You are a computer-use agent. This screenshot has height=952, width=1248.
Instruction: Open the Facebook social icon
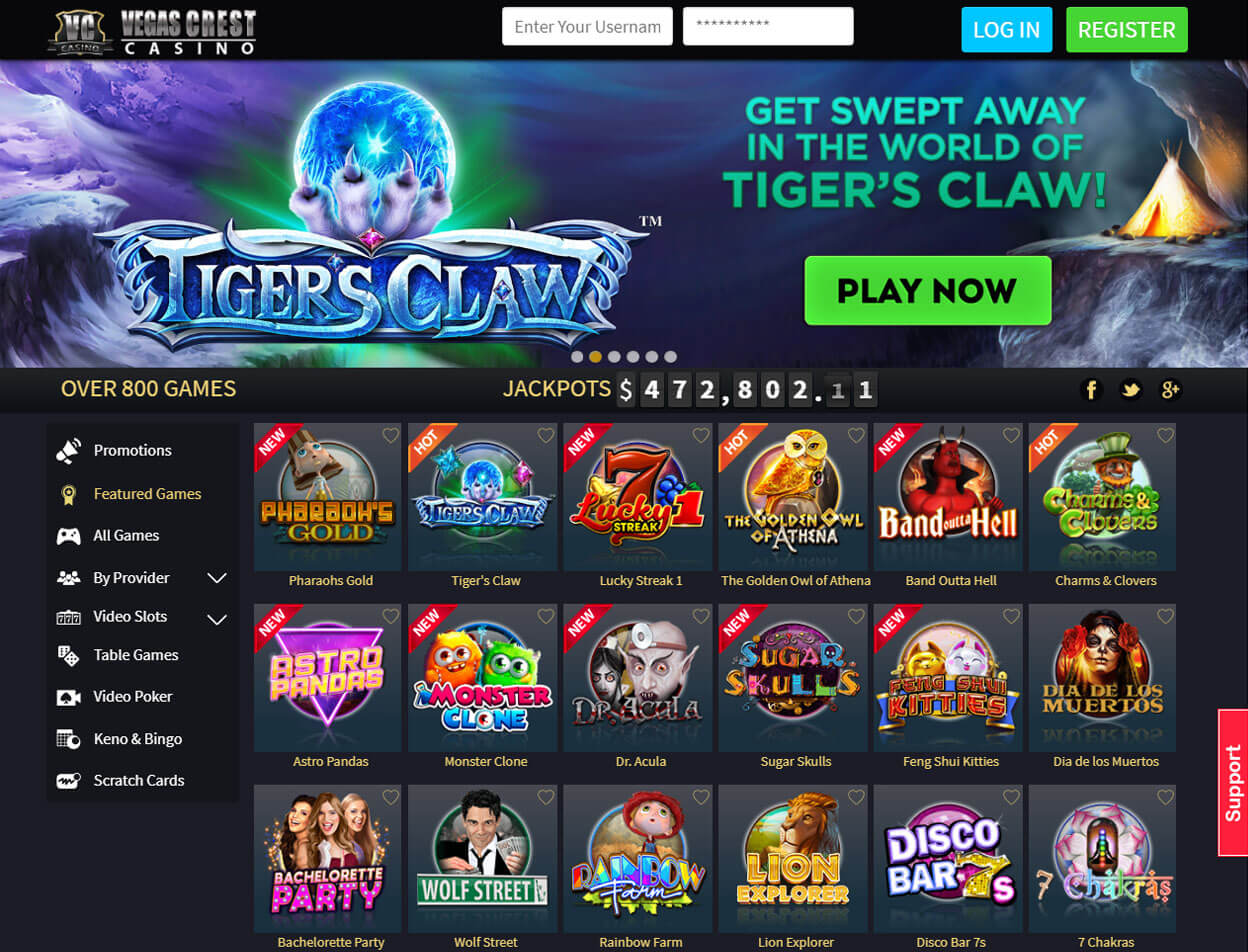pyautogui.click(x=1091, y=390)
